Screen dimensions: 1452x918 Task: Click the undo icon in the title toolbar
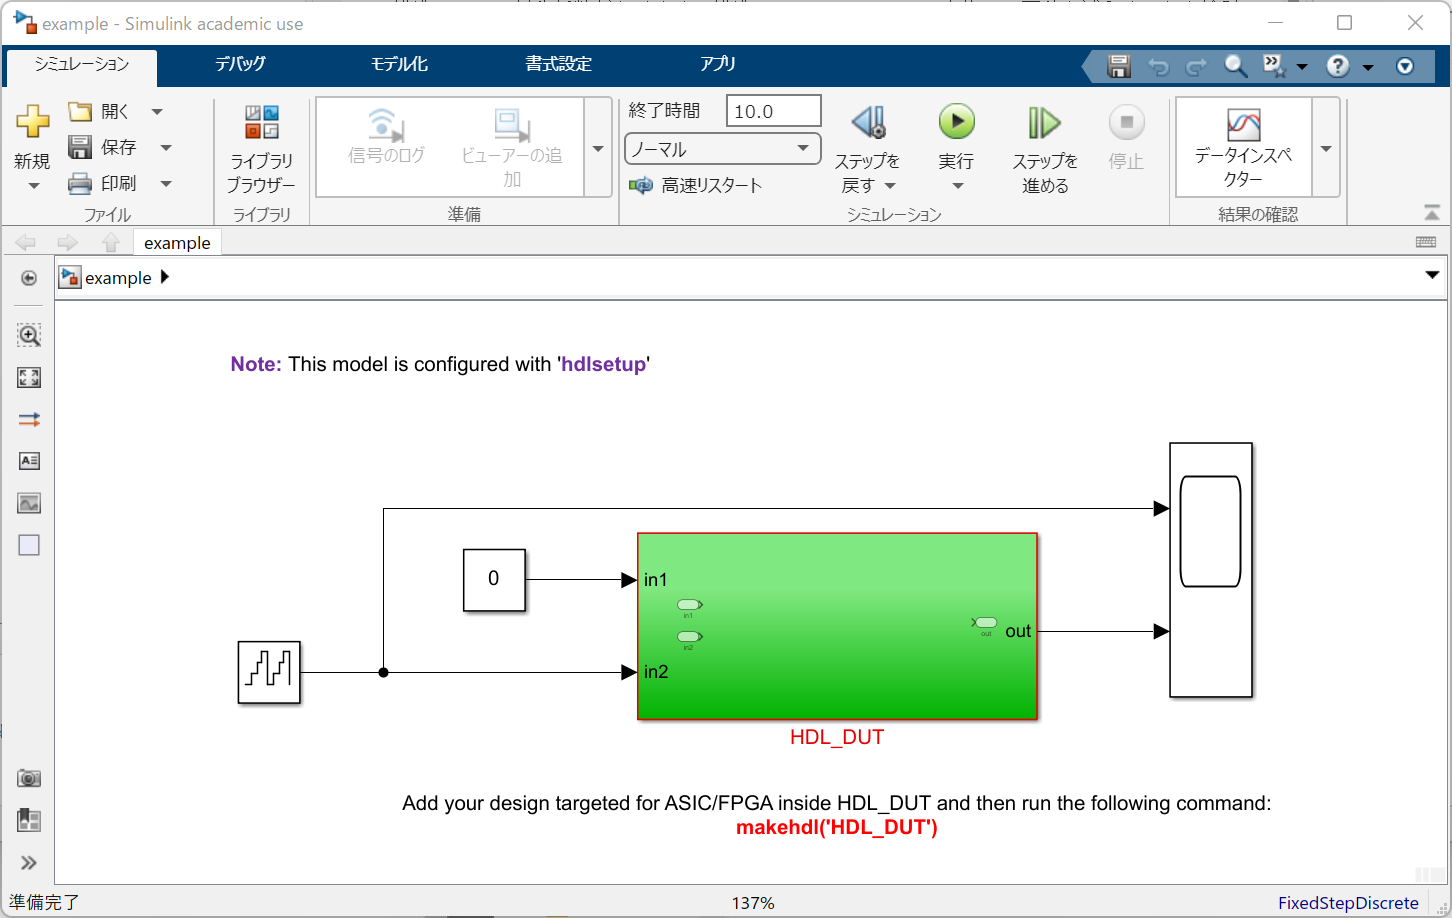point(1158,66)
